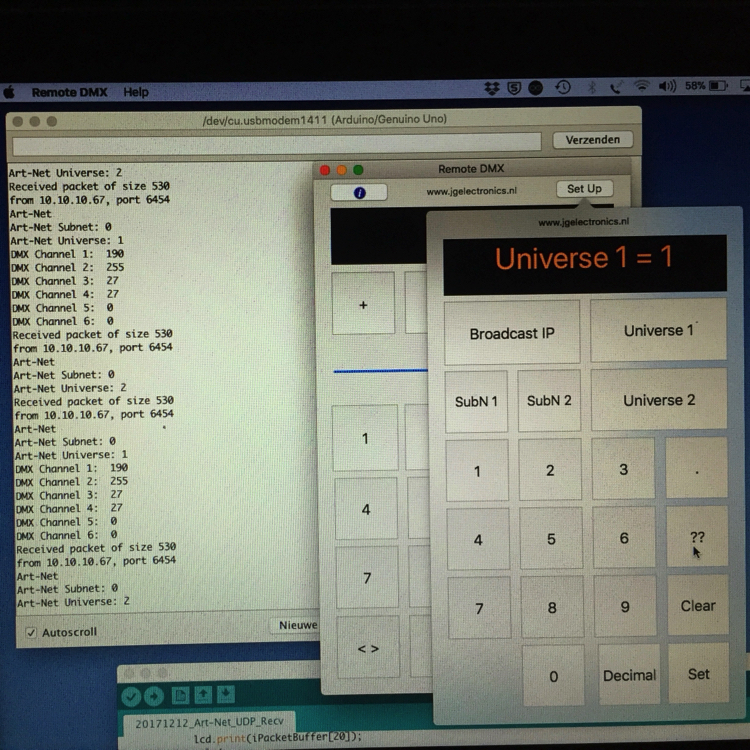Tap keypad digit 2 in setup popover
The width and height of the screenshot is (750, 750).
[x=550, y=470]
